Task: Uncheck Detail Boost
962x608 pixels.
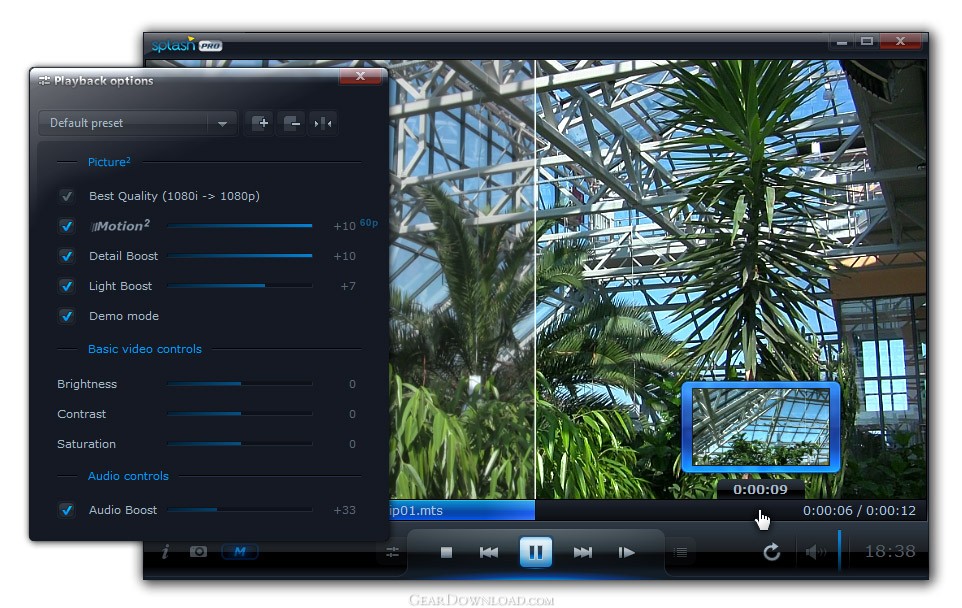Action: [66, 256]
